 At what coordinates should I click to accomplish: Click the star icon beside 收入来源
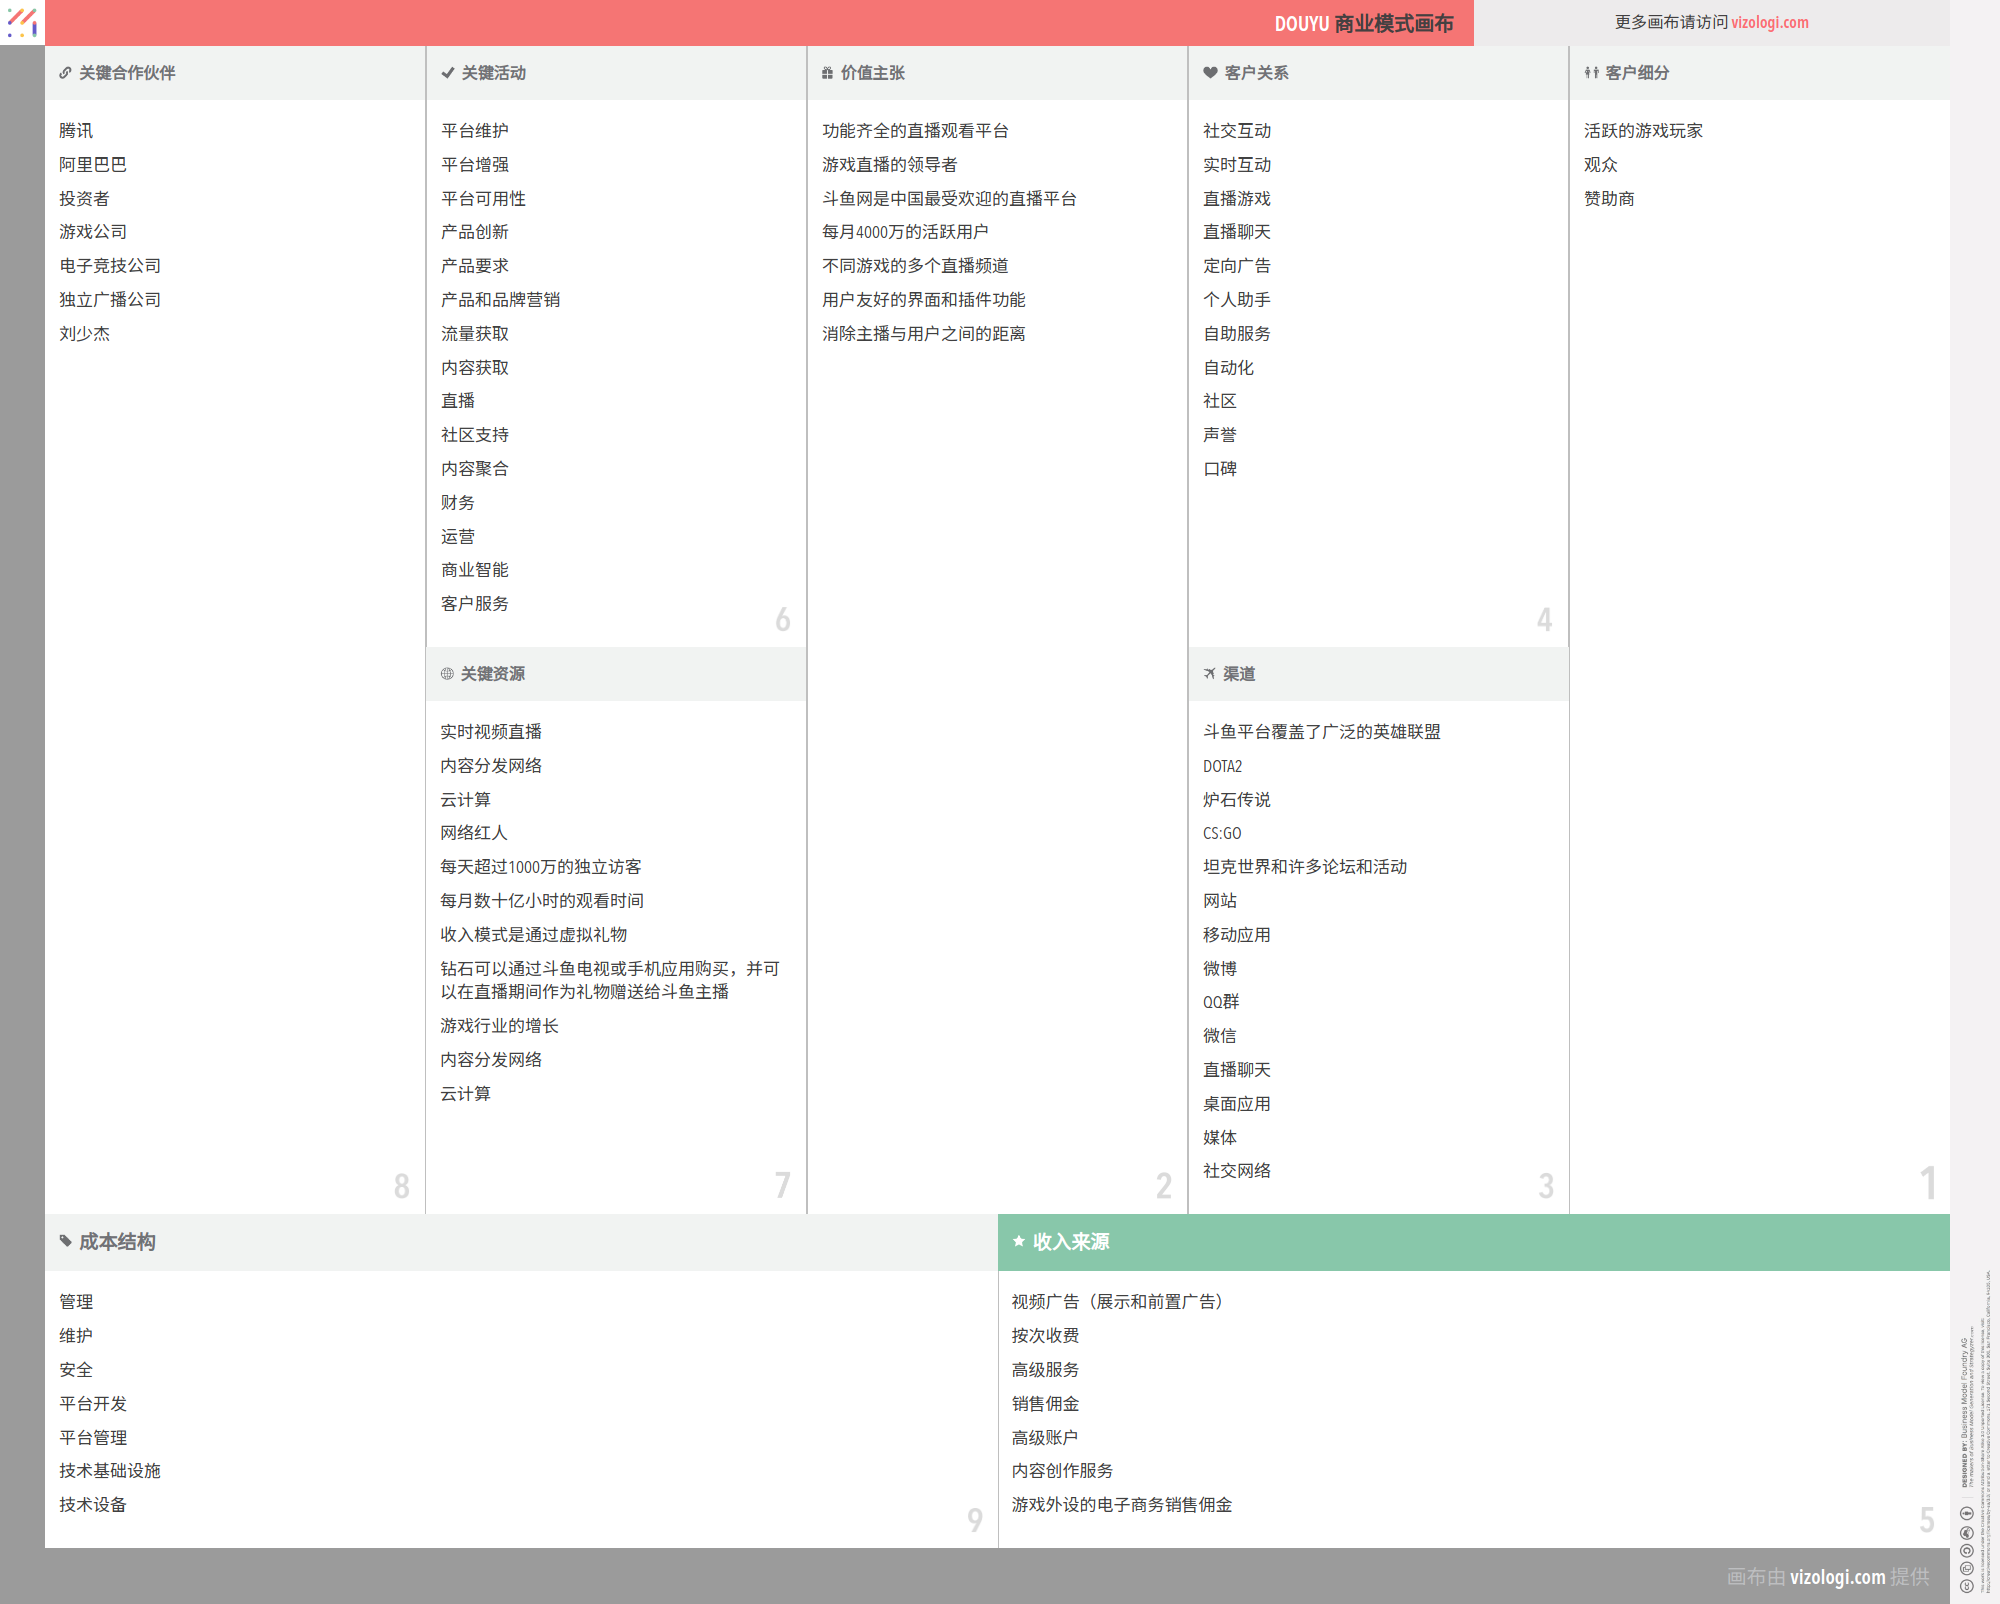click(x=1018, y=1241)
